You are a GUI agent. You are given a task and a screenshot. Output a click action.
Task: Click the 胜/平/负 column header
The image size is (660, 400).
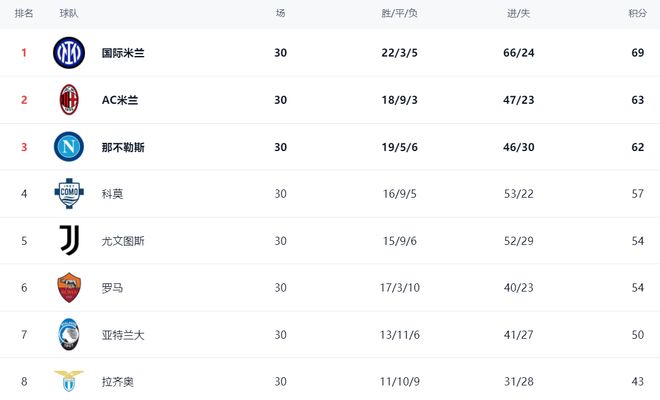click(x=400, y=13)
